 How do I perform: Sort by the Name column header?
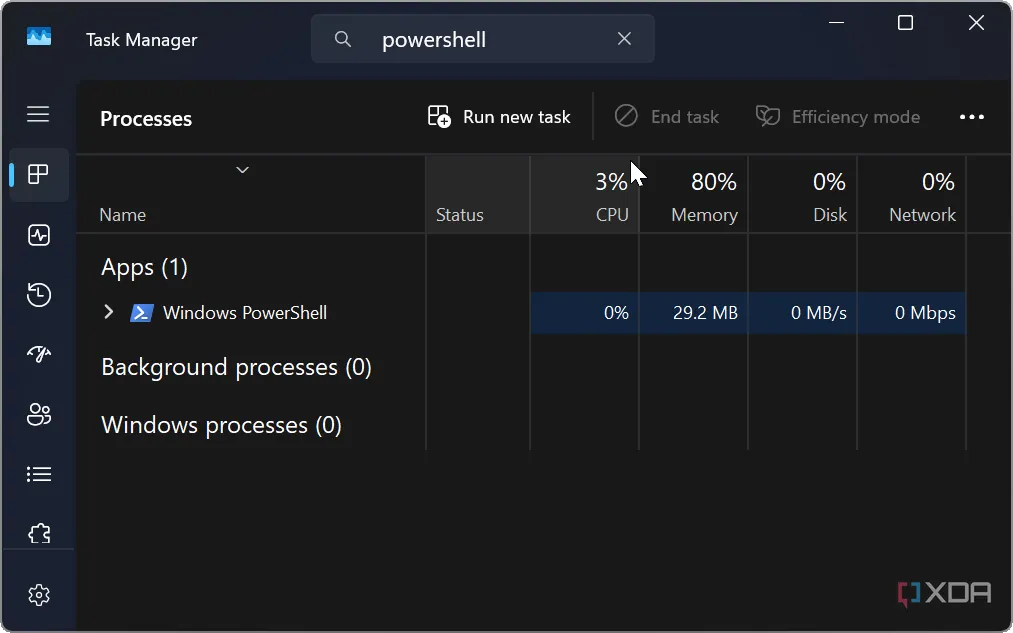point(251,194)
